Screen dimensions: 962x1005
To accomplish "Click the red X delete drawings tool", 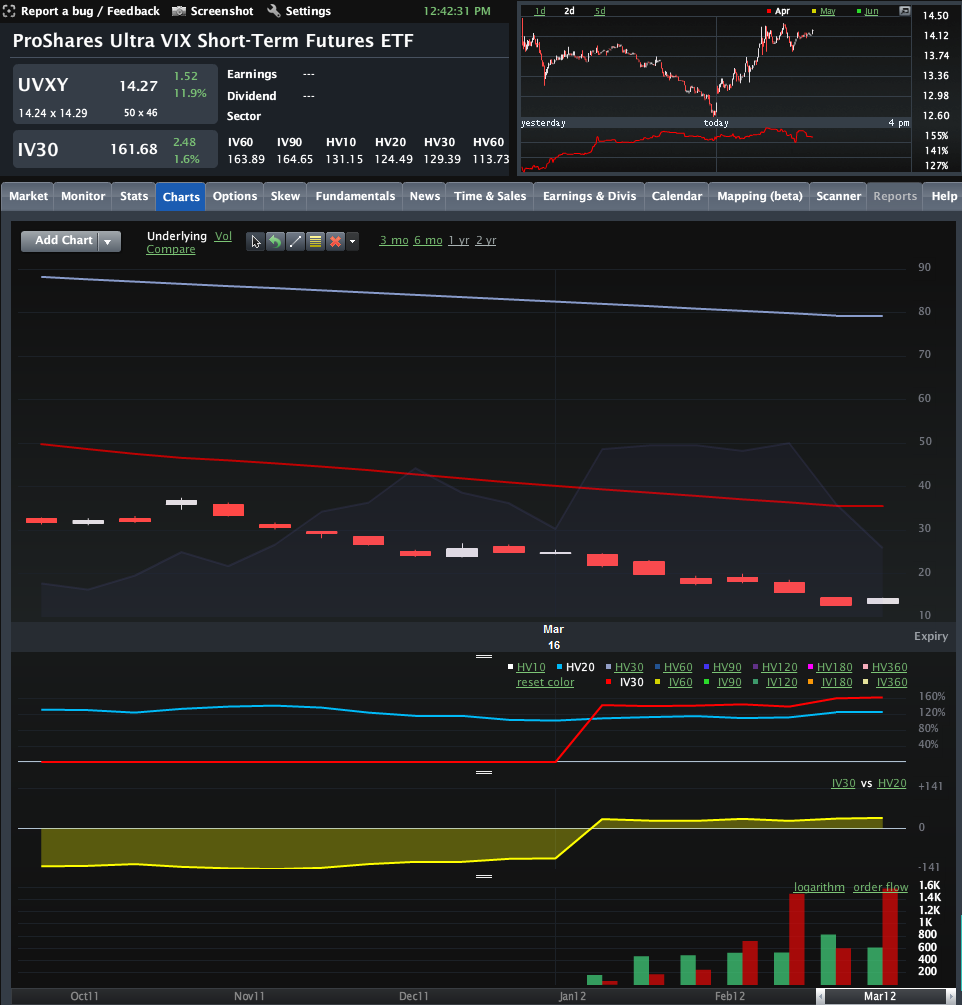I will 335,242.
